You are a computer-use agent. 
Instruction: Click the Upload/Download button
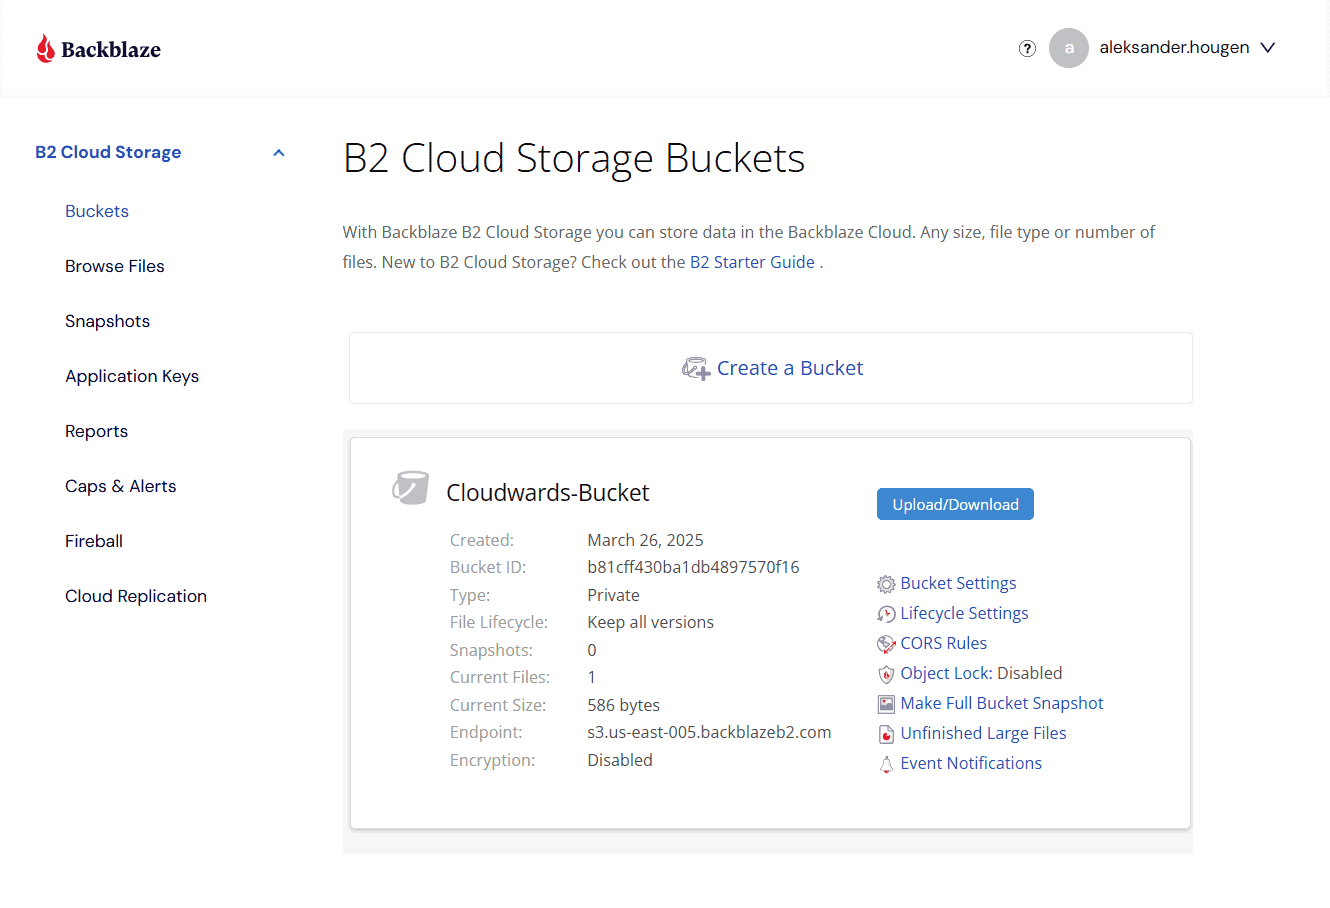pyautogui.click(x=955, y=504)
